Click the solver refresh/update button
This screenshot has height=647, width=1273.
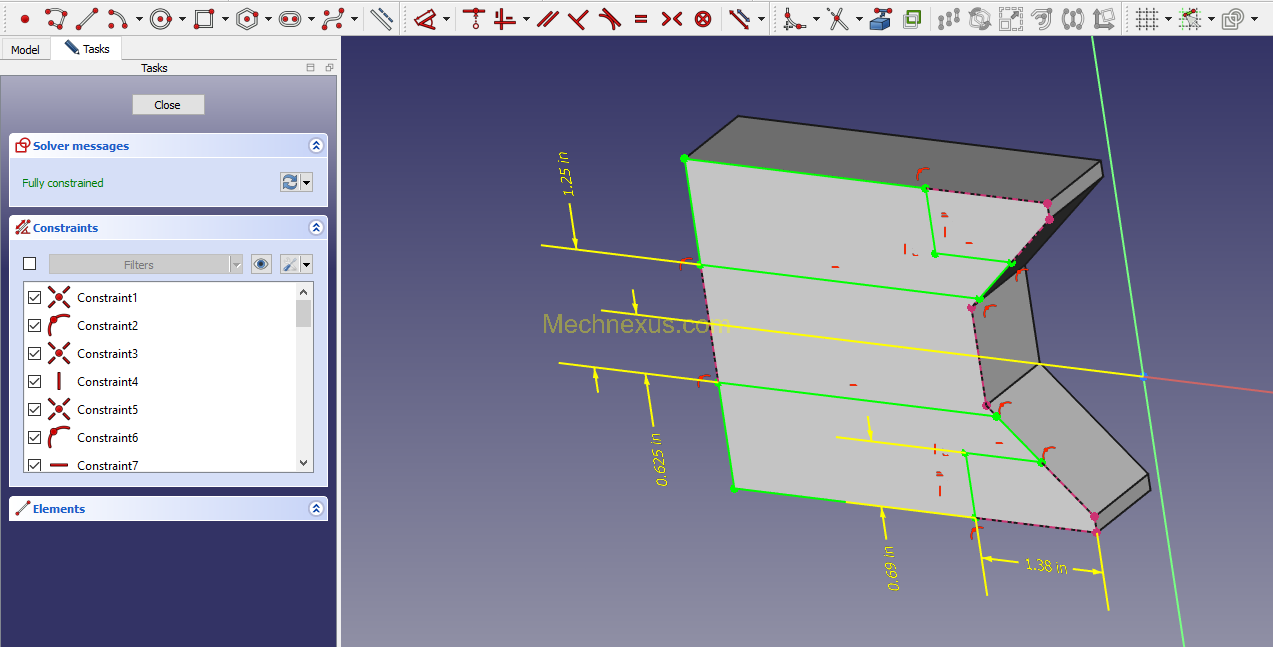[290, 182]
